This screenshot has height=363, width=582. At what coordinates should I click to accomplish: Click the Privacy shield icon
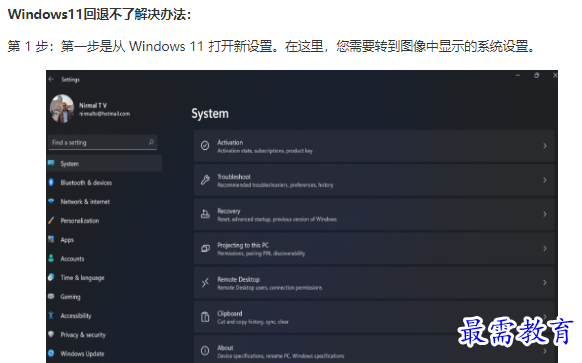(51, 334)
